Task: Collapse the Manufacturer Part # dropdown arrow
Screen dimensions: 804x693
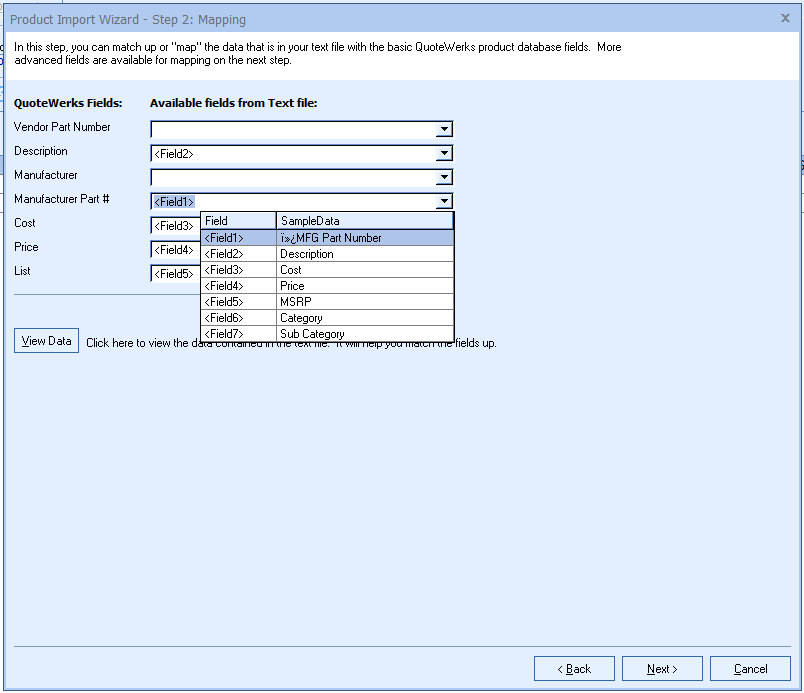Action: (444, 201)
